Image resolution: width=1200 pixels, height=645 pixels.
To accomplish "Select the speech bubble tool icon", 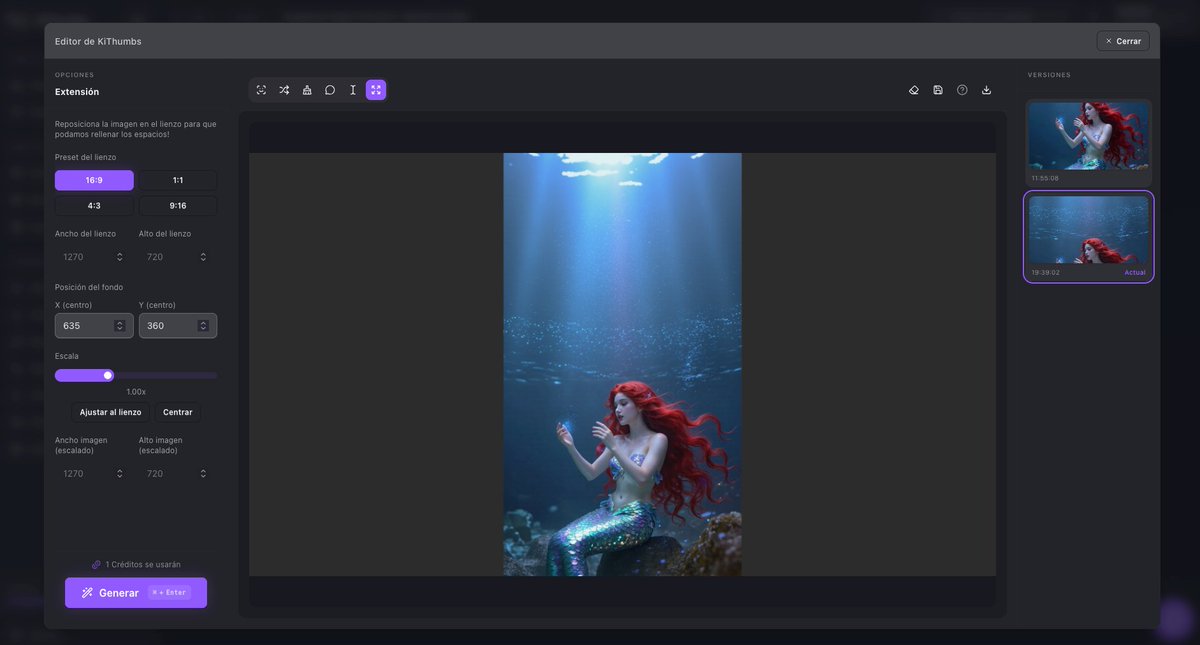I will (330, 90).
